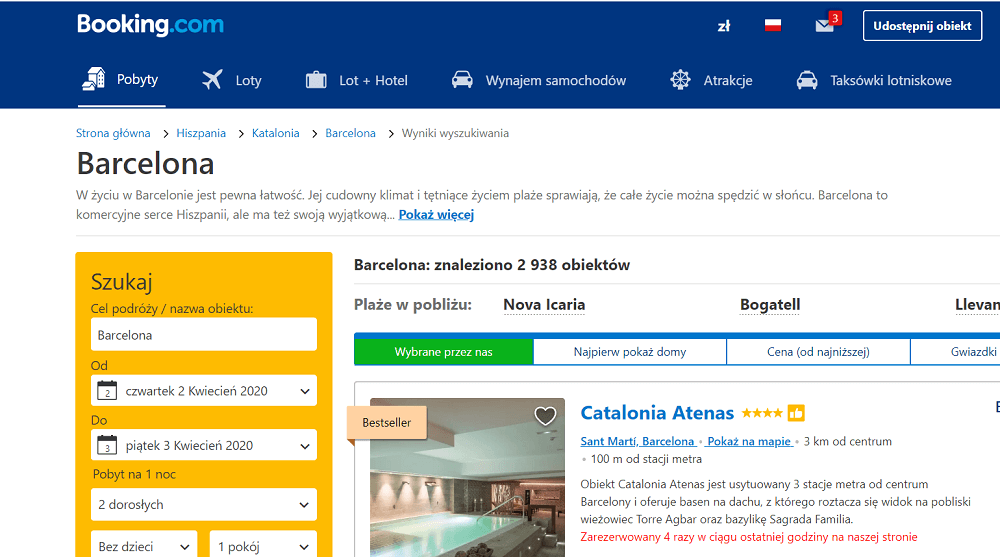Select Wynajem samochodów in navigation

coord(539,80)
